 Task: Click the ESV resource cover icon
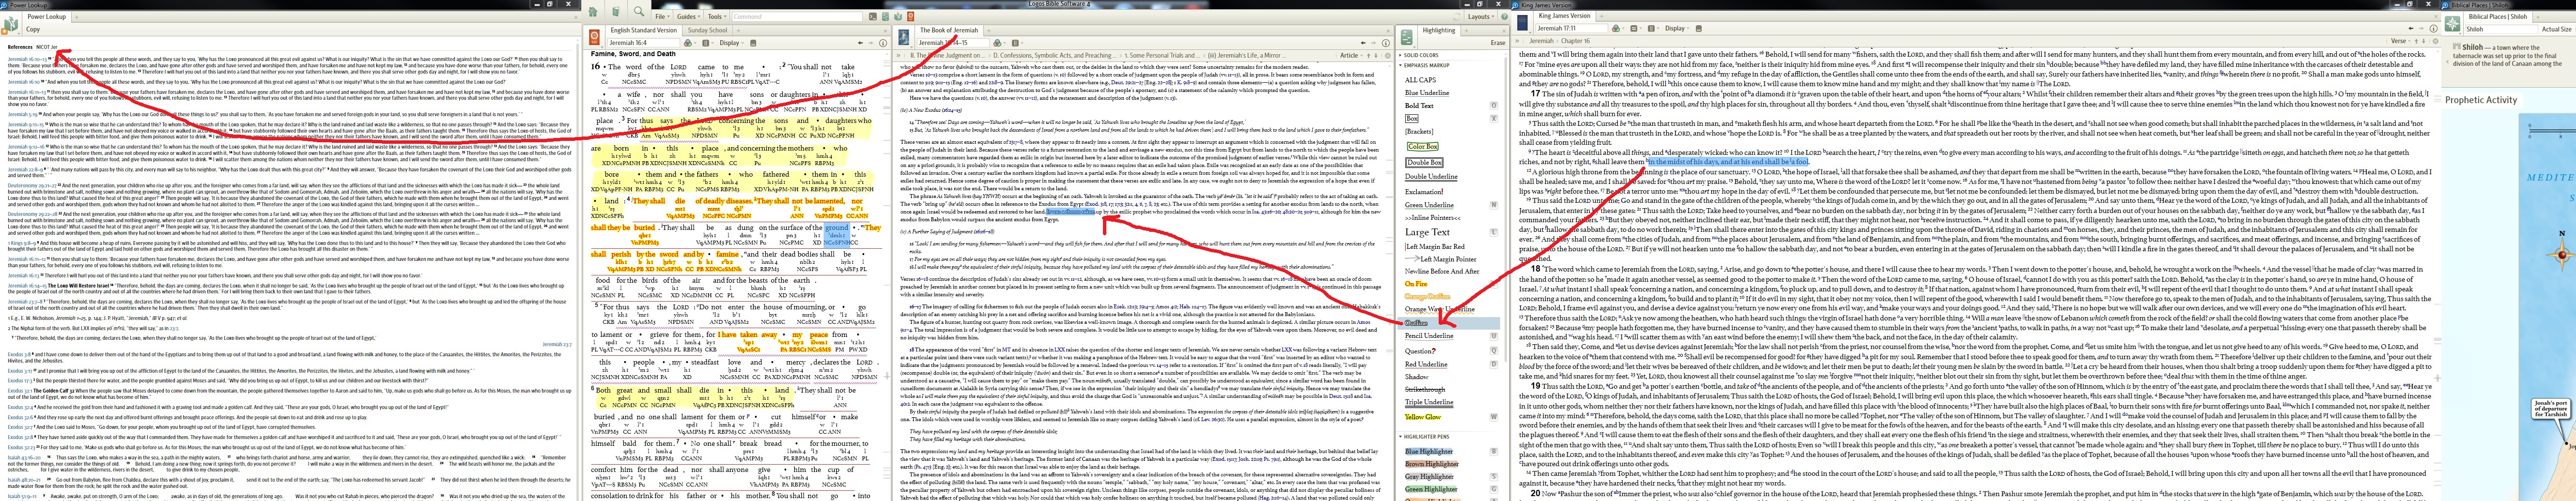tap(595, 37)
